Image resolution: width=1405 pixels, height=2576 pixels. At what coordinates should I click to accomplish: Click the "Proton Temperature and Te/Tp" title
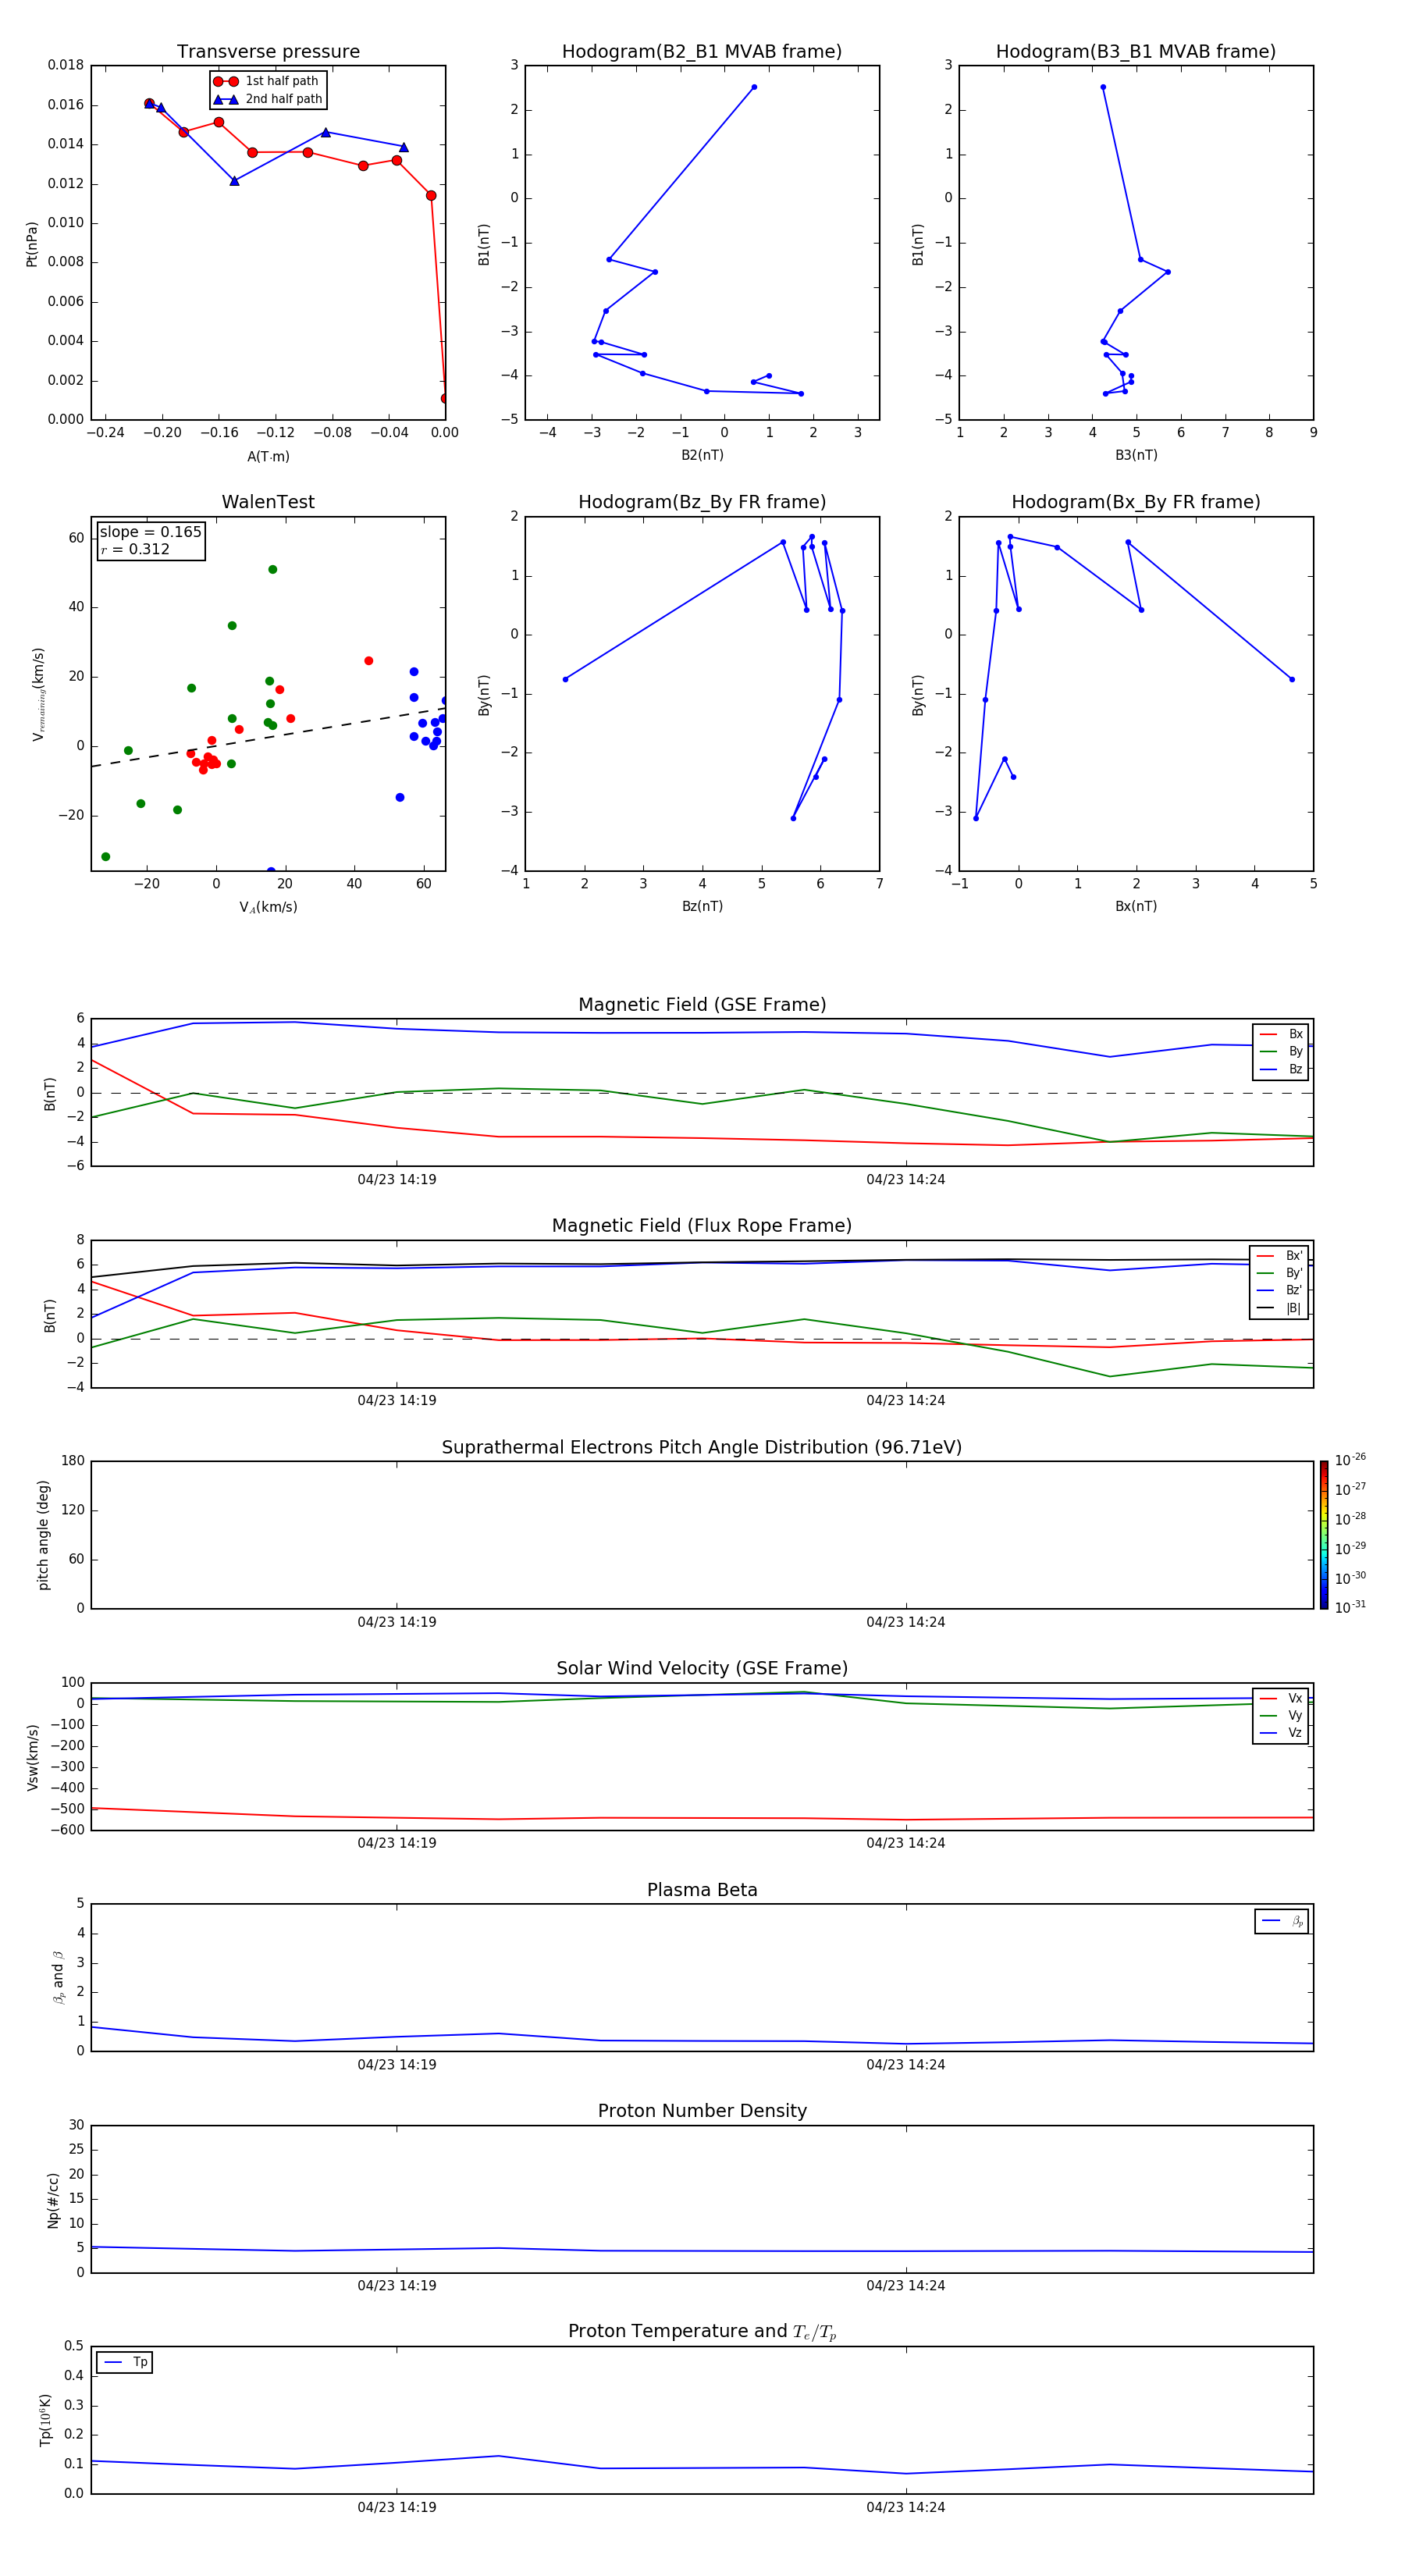coord(702,2331)
